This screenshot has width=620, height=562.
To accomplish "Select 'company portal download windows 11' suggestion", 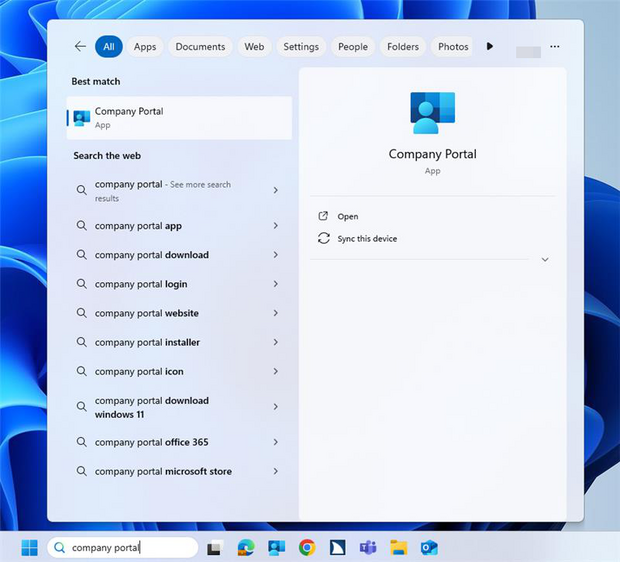I will point(179,407).
